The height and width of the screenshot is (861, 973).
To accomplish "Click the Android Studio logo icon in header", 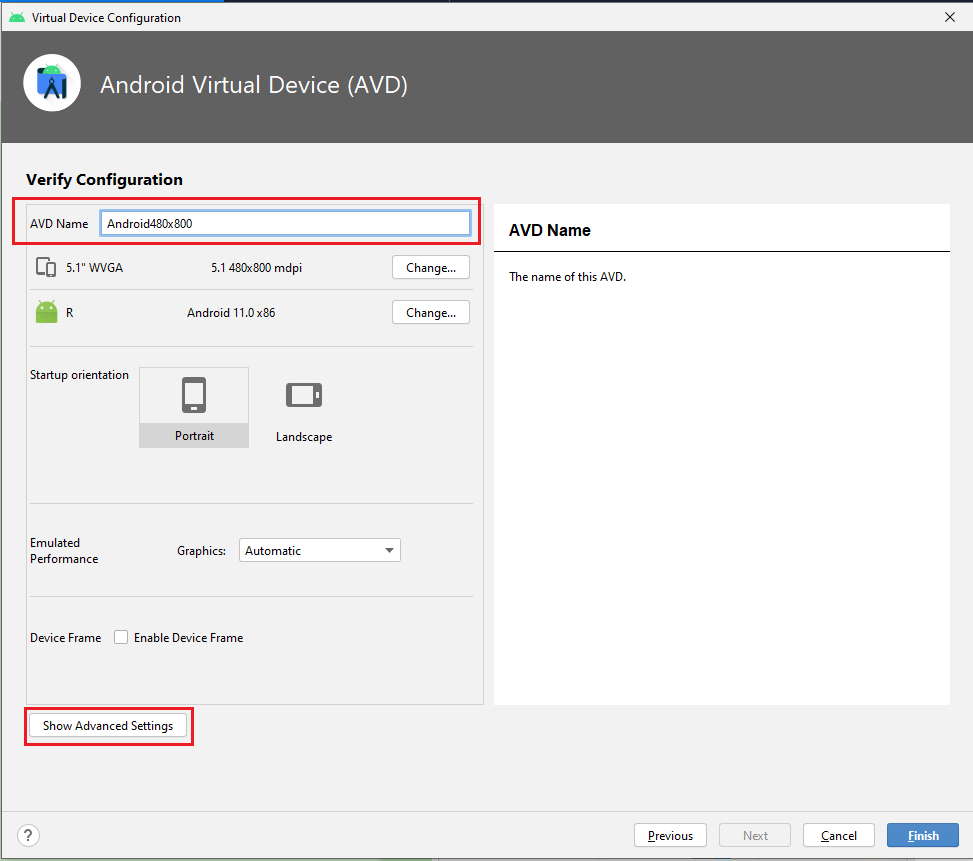I will tap(52, 83).
